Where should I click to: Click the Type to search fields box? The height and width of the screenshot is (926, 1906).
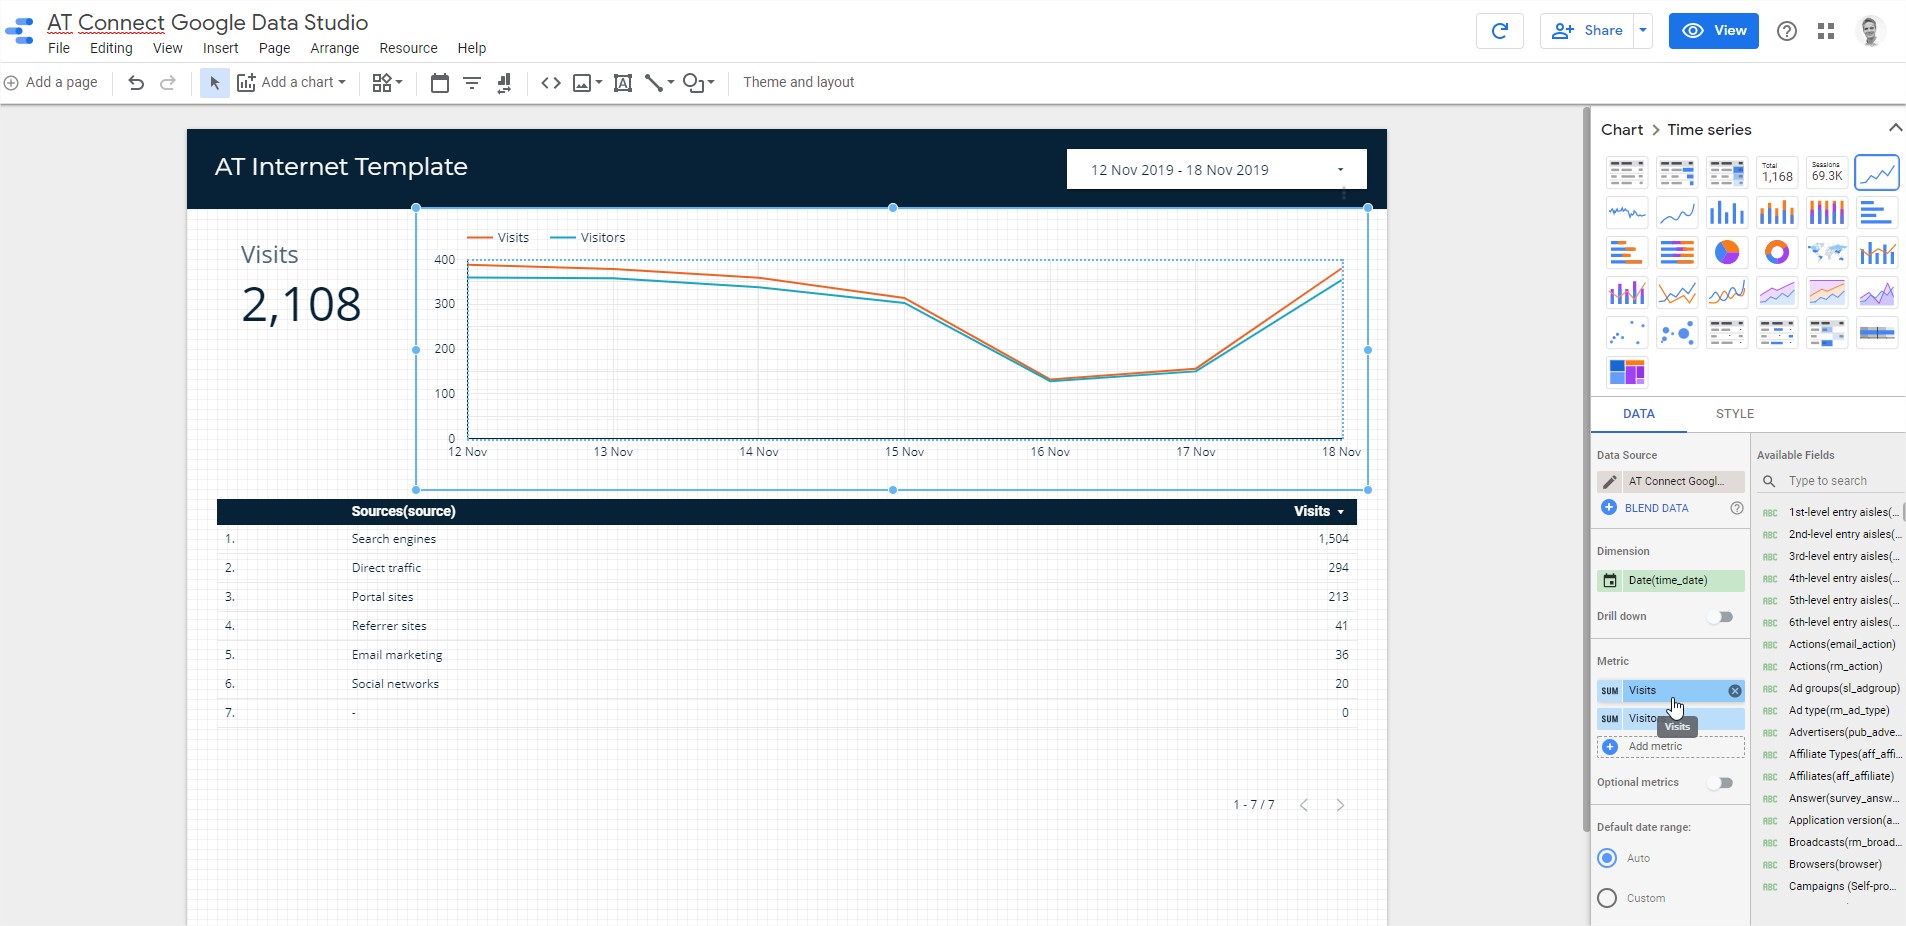coord(1830,481)
